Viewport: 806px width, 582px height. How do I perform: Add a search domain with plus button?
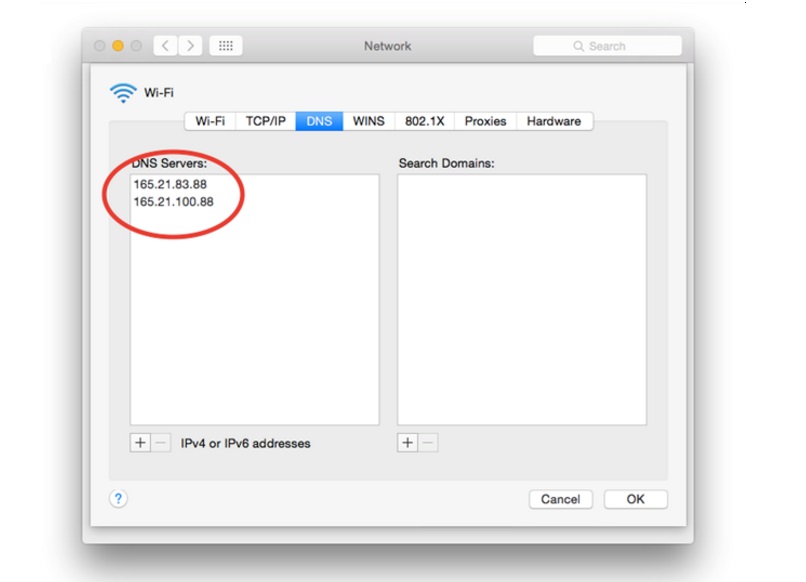(408, 443)
